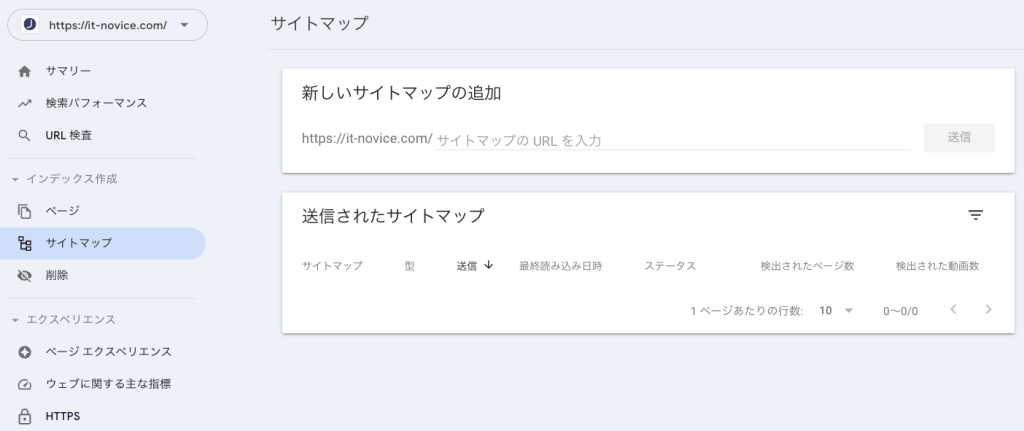The width and height of the screenshot is (1024, 431).
Task: Click the HTTPS lock icon
Action: [x=25, y=417]
